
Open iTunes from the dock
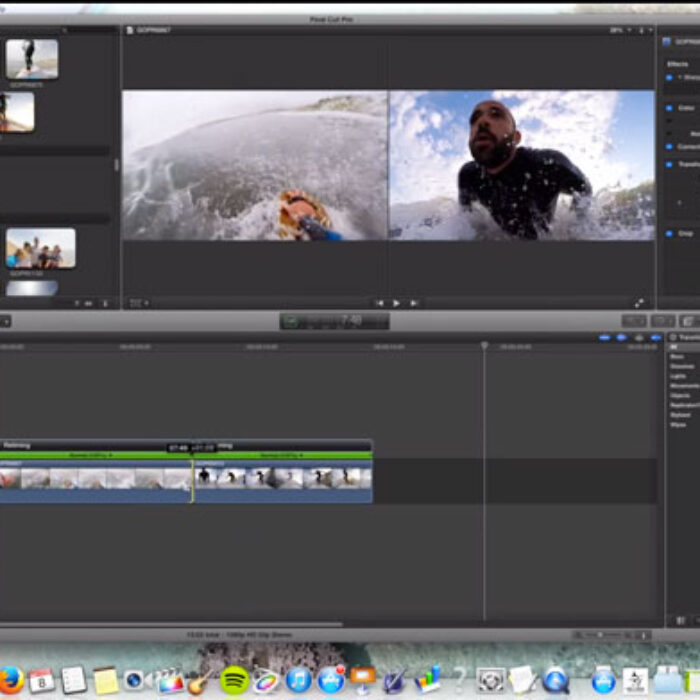(298, 680)
